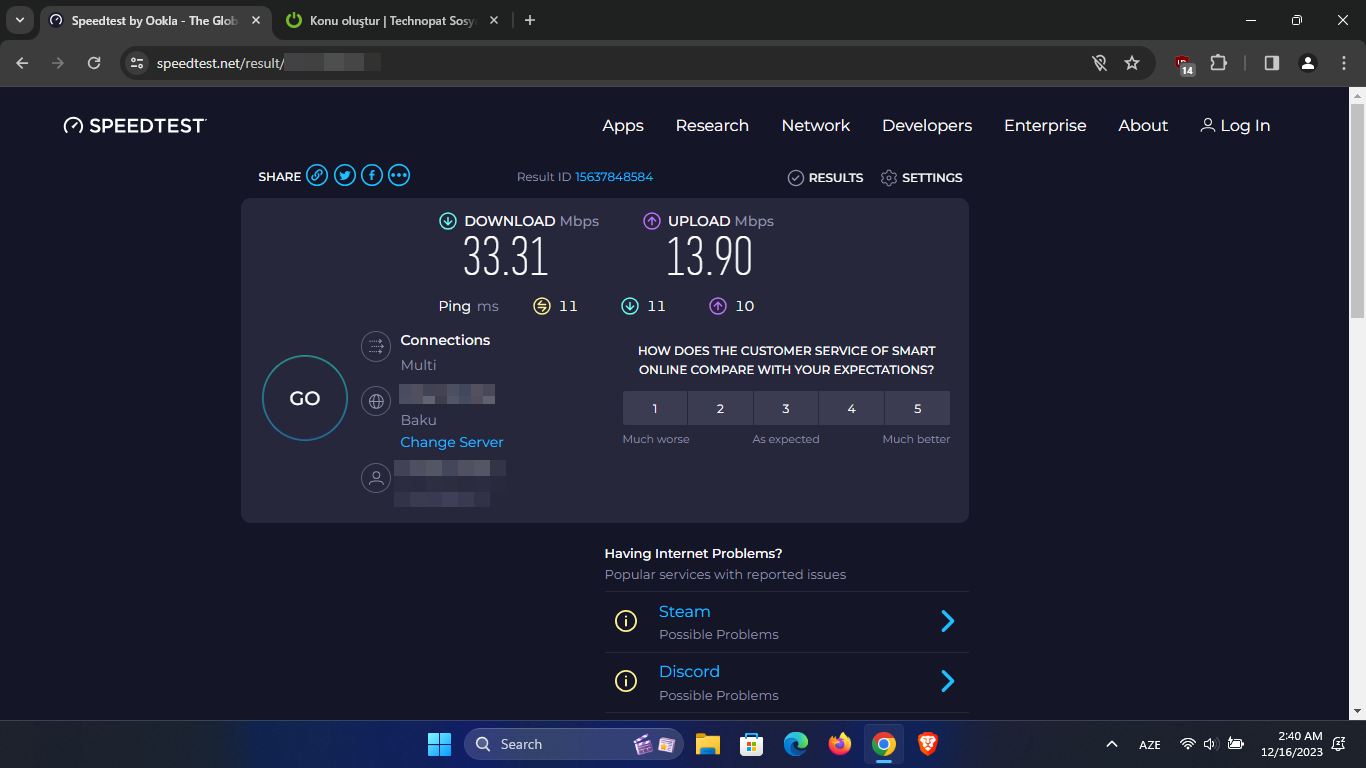Open the Chrome side panel
The height and width of the screenshot is (768, 1366).
pyautogui.click(x=1272, y=63)
